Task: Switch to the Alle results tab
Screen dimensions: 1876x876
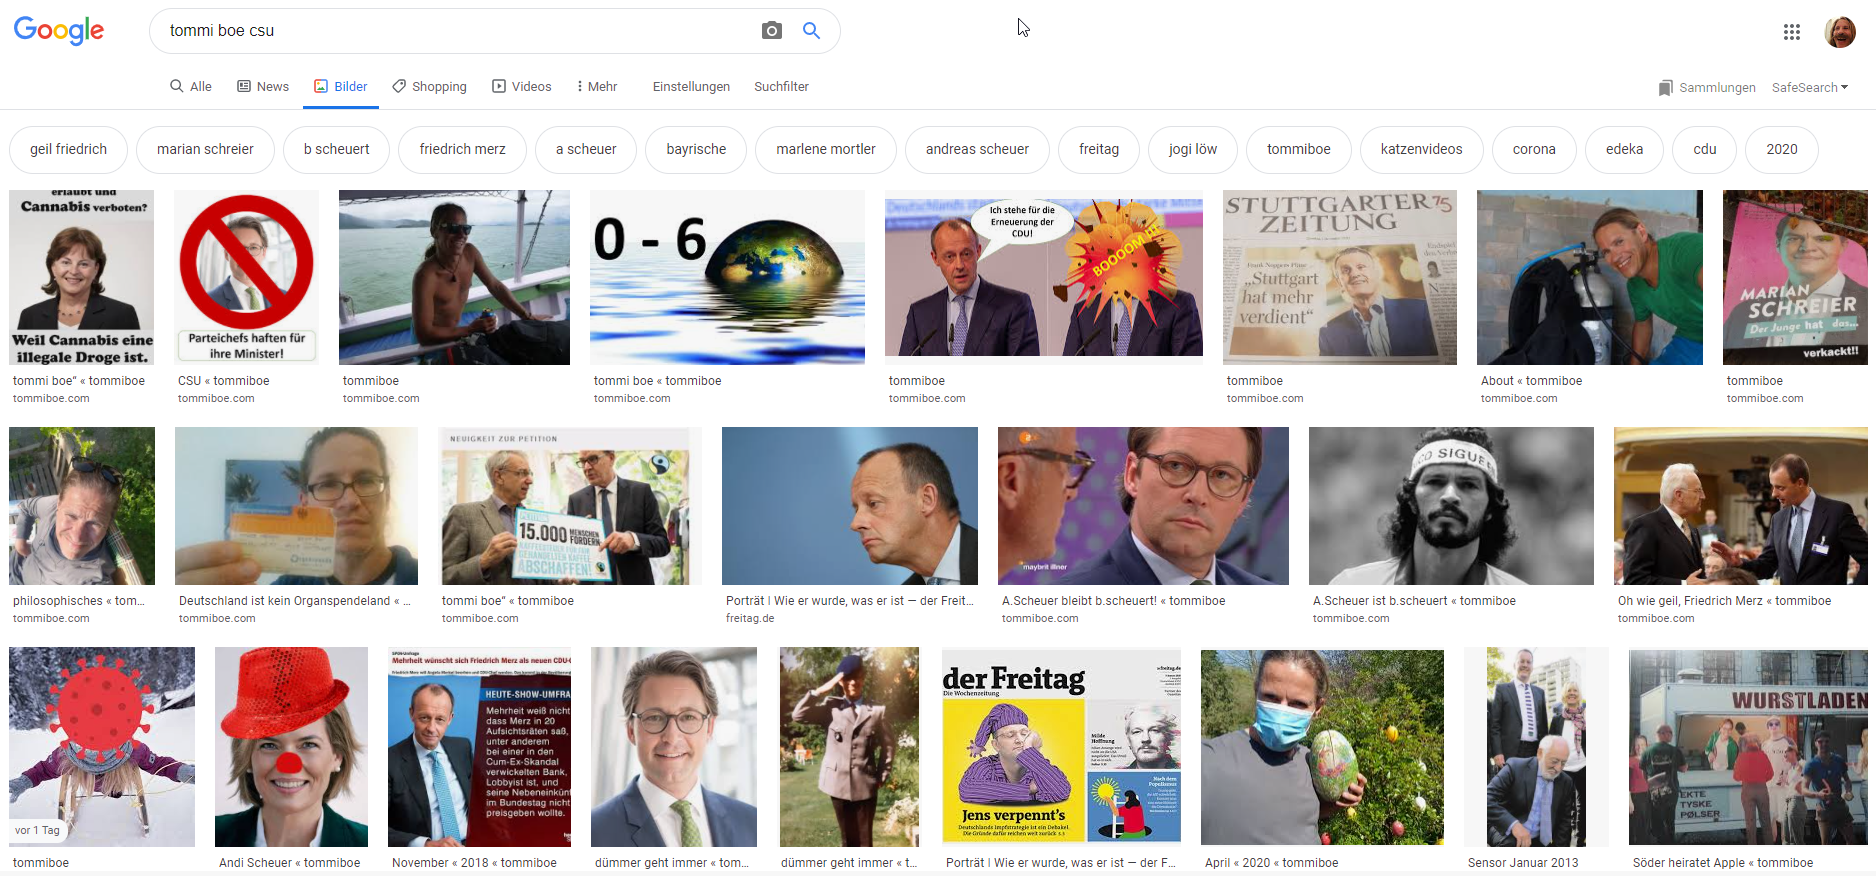Action: pos(191,87)
